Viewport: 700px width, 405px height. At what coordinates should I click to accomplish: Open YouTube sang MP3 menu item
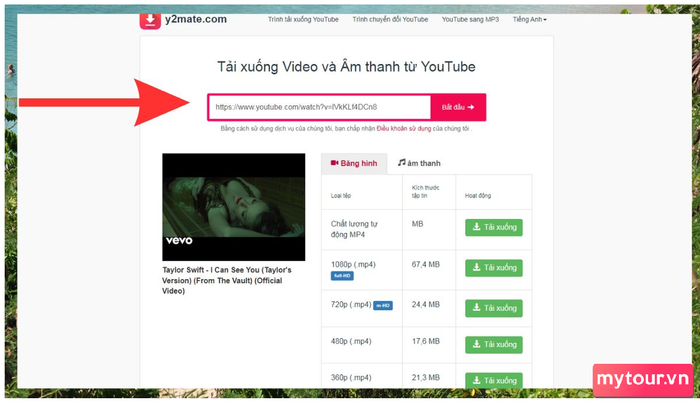470,20
